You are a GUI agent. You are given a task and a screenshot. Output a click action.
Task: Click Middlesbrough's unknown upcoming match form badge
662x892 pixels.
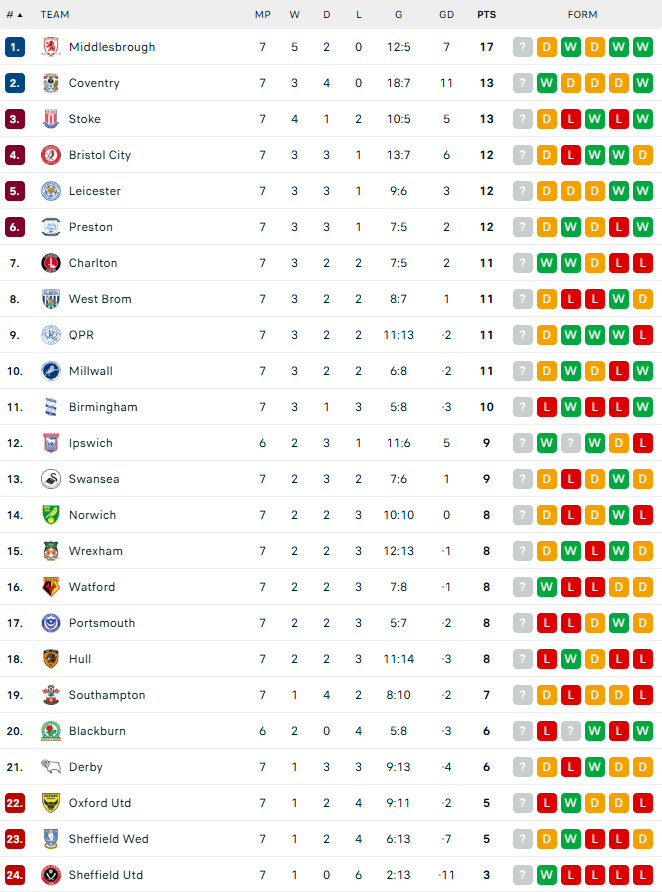tap(523, 47)
